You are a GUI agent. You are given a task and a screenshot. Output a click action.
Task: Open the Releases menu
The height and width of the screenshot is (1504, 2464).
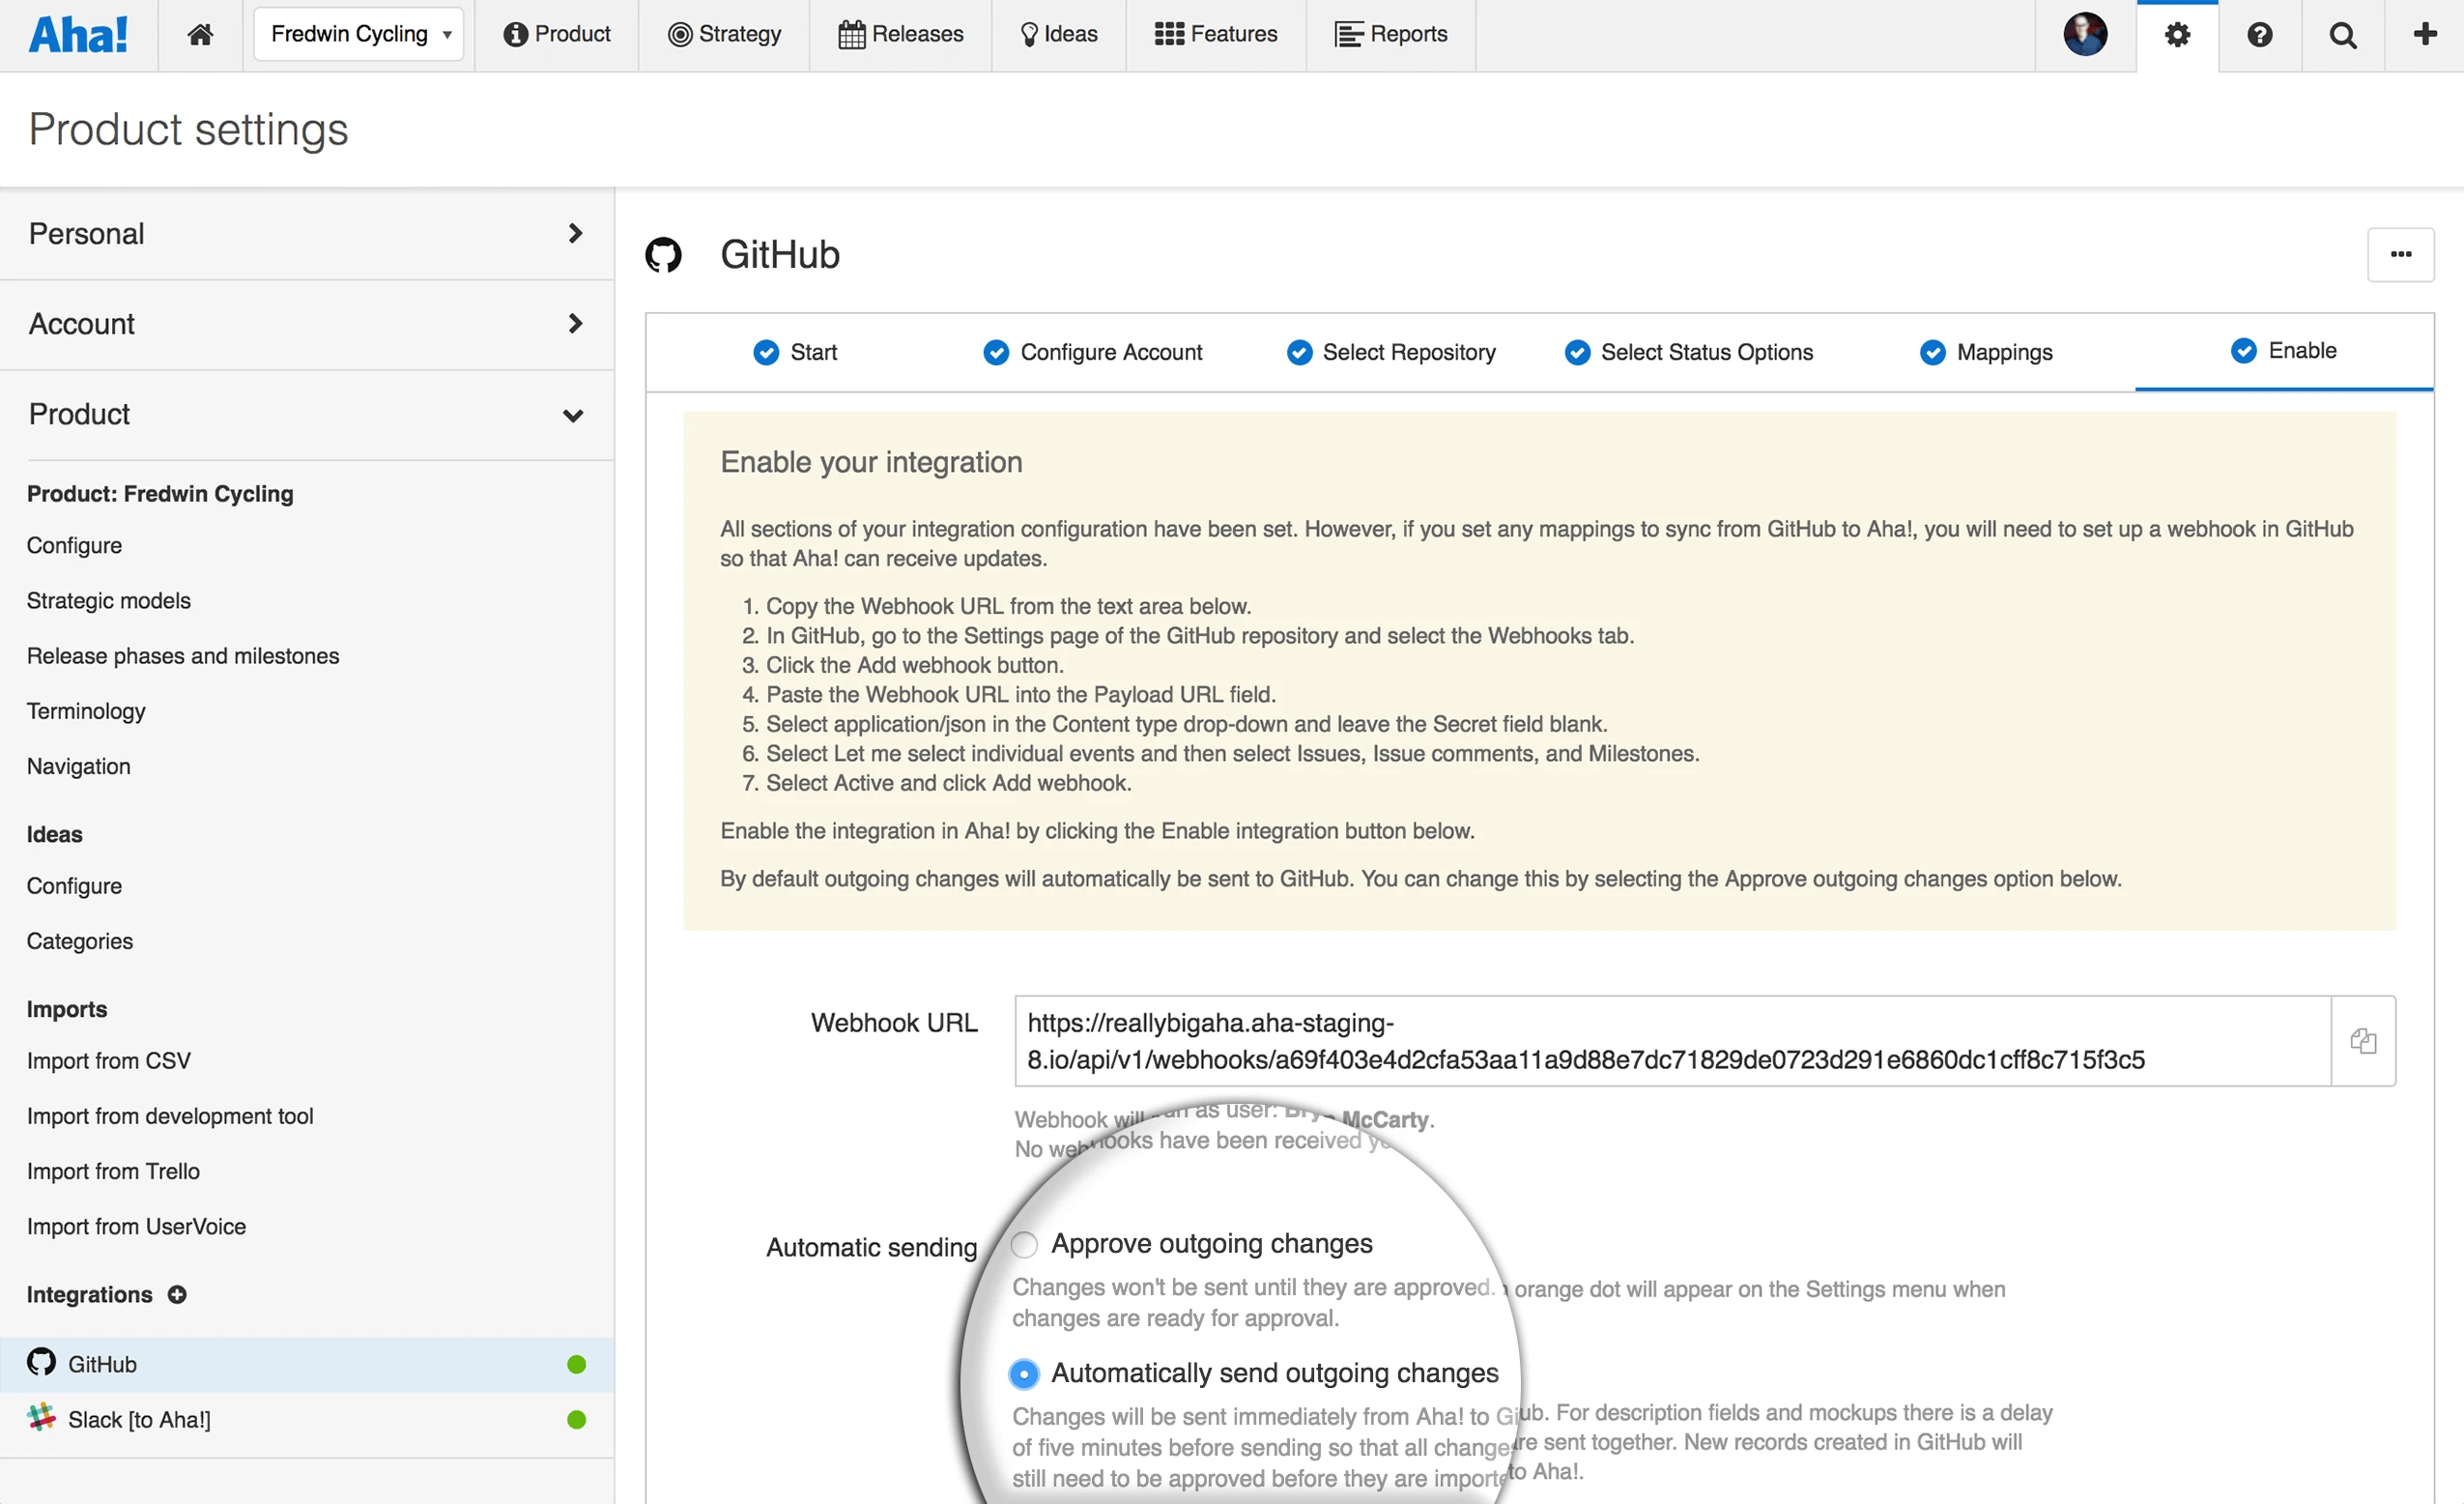click(901, 35)
